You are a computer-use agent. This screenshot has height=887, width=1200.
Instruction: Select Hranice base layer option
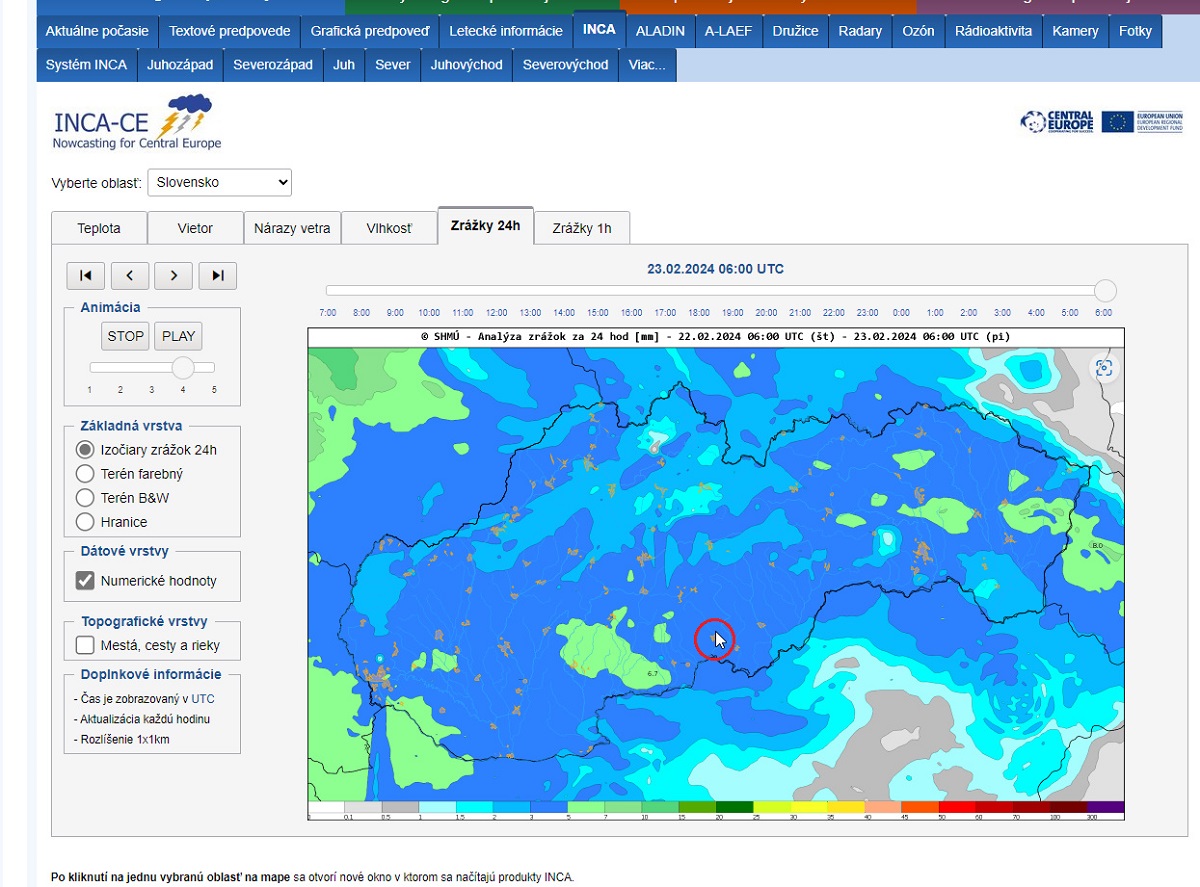click(x=85, y=522)
